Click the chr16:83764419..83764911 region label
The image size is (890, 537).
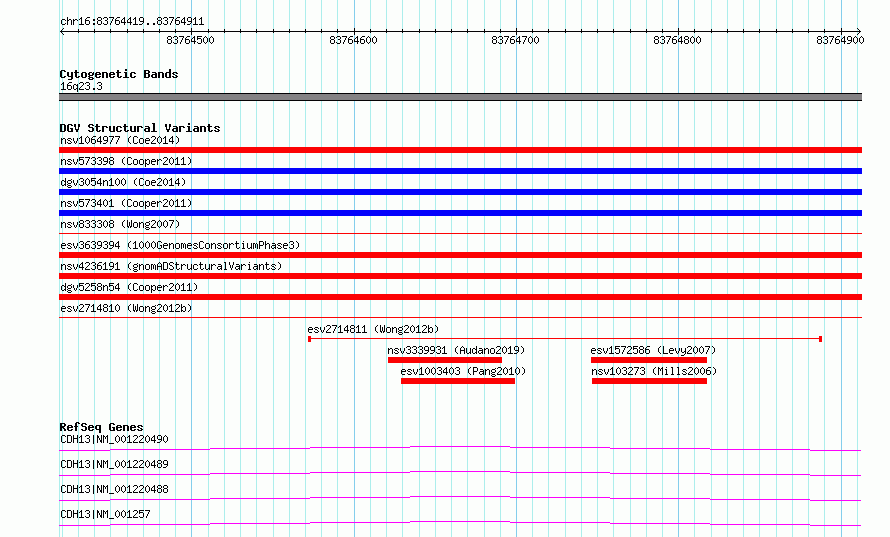pos(132,21)
